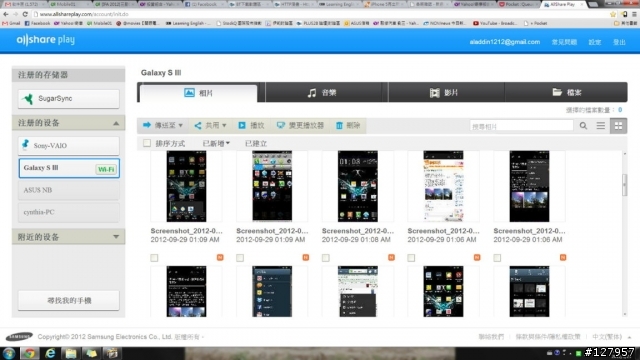The height and width of the screenshot is (360, 640).
Task: Select the AllShare Play browser tab
Action: (x=563, y=4)
